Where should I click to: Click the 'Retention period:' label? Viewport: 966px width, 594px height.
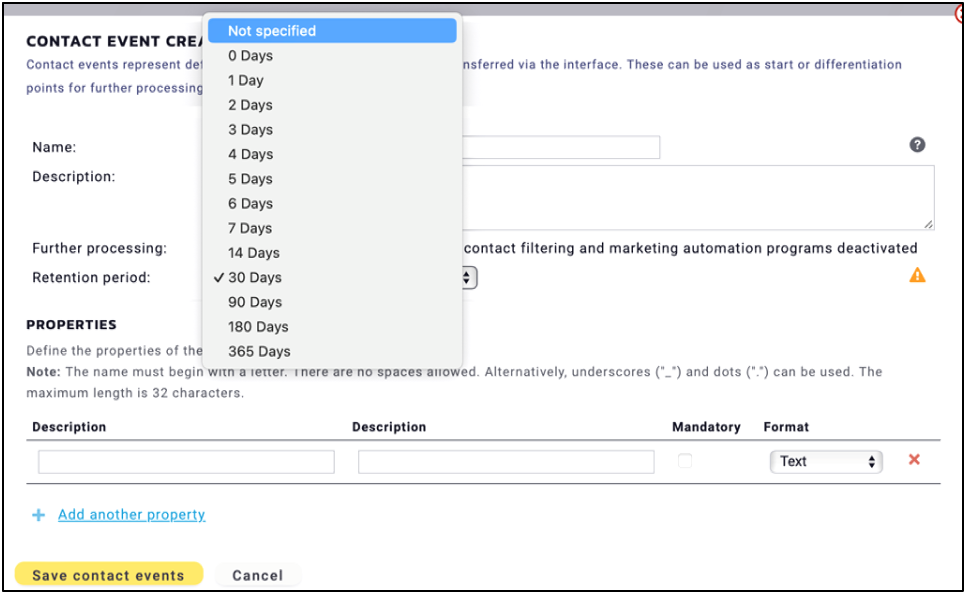pyautogui.click(x=91, y=278)
